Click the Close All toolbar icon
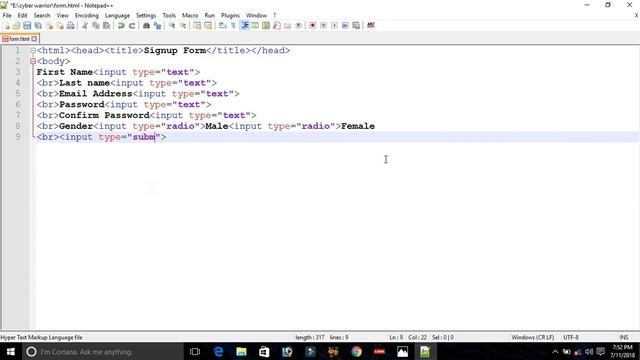The width and height of the screenshot is (640, 360). pos(60,25)
